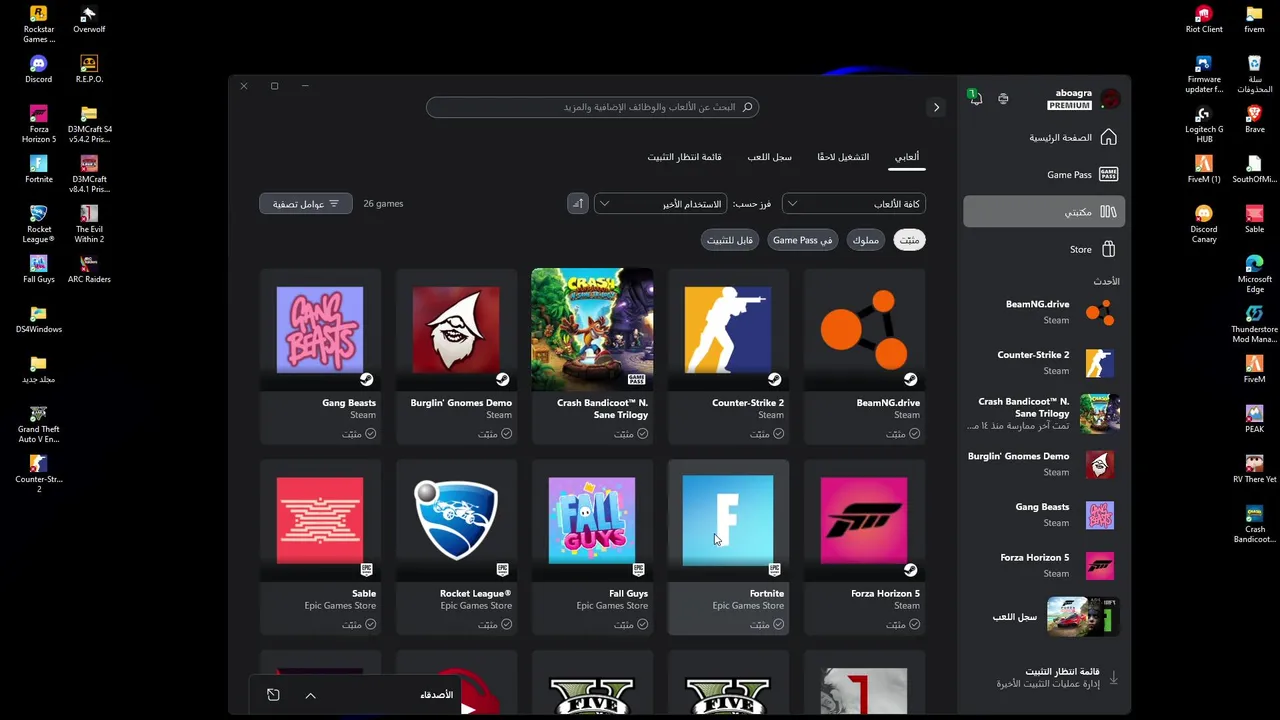
Task: Open Burglin' Gnomes Demo in recent sidebar
Action: click(x=1043, y=464)
